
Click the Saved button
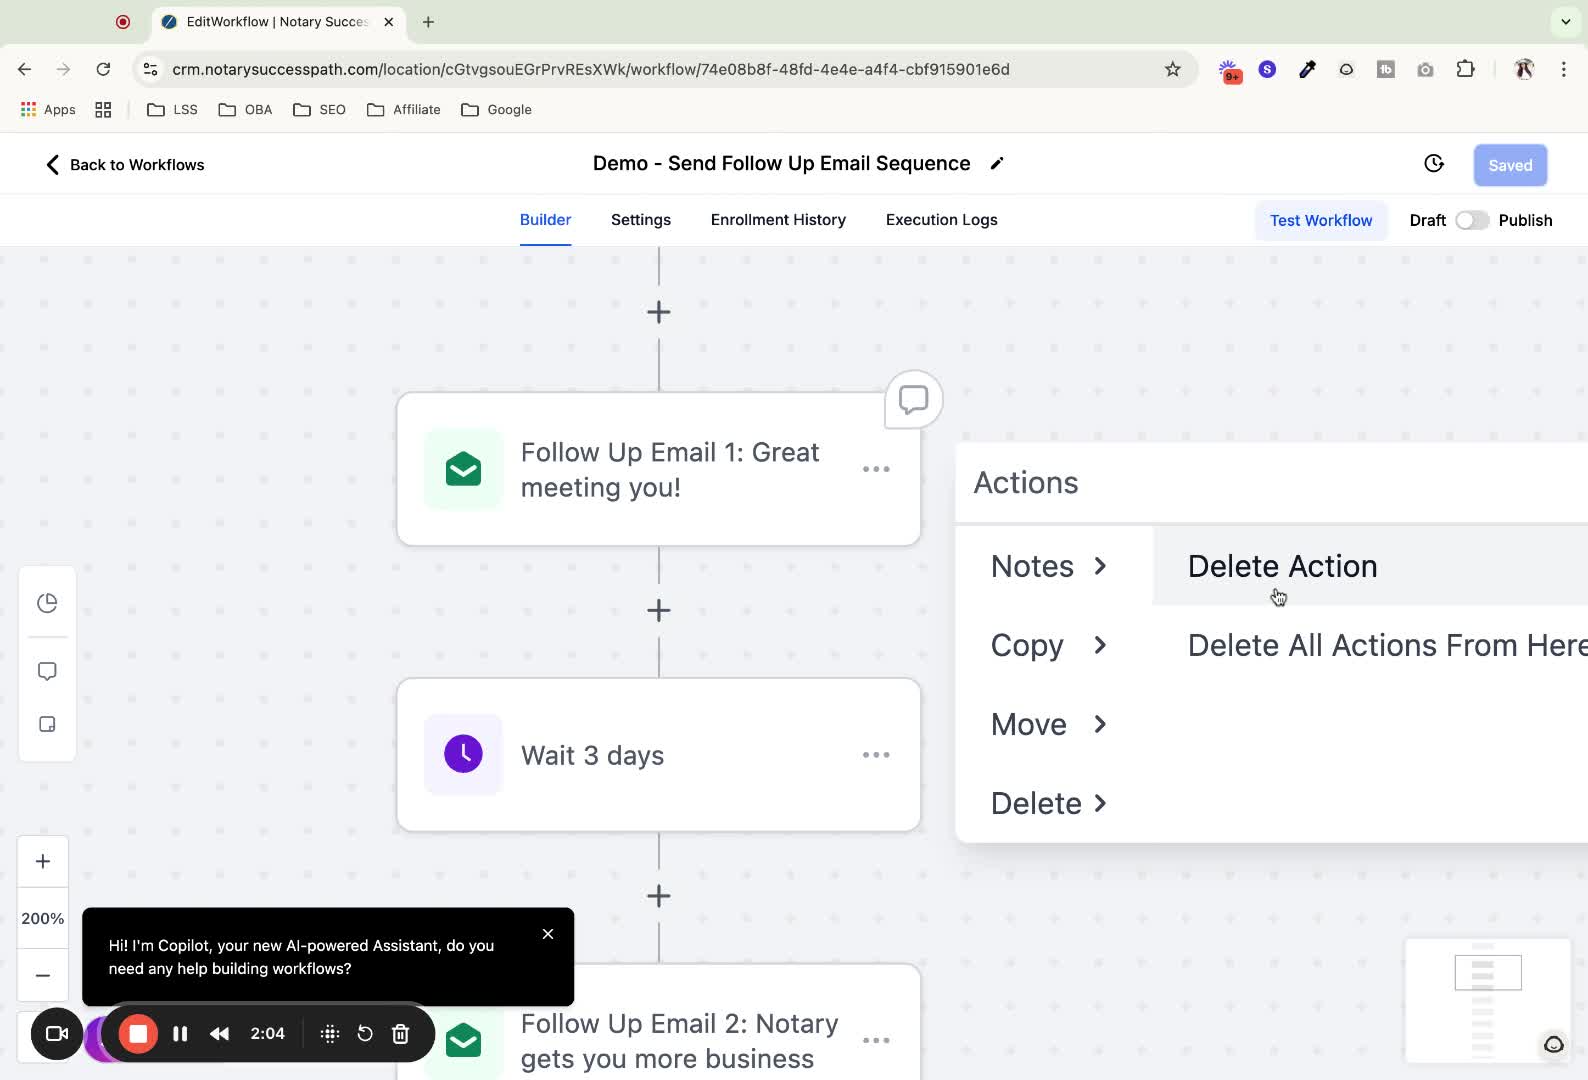coord(1510,165)
